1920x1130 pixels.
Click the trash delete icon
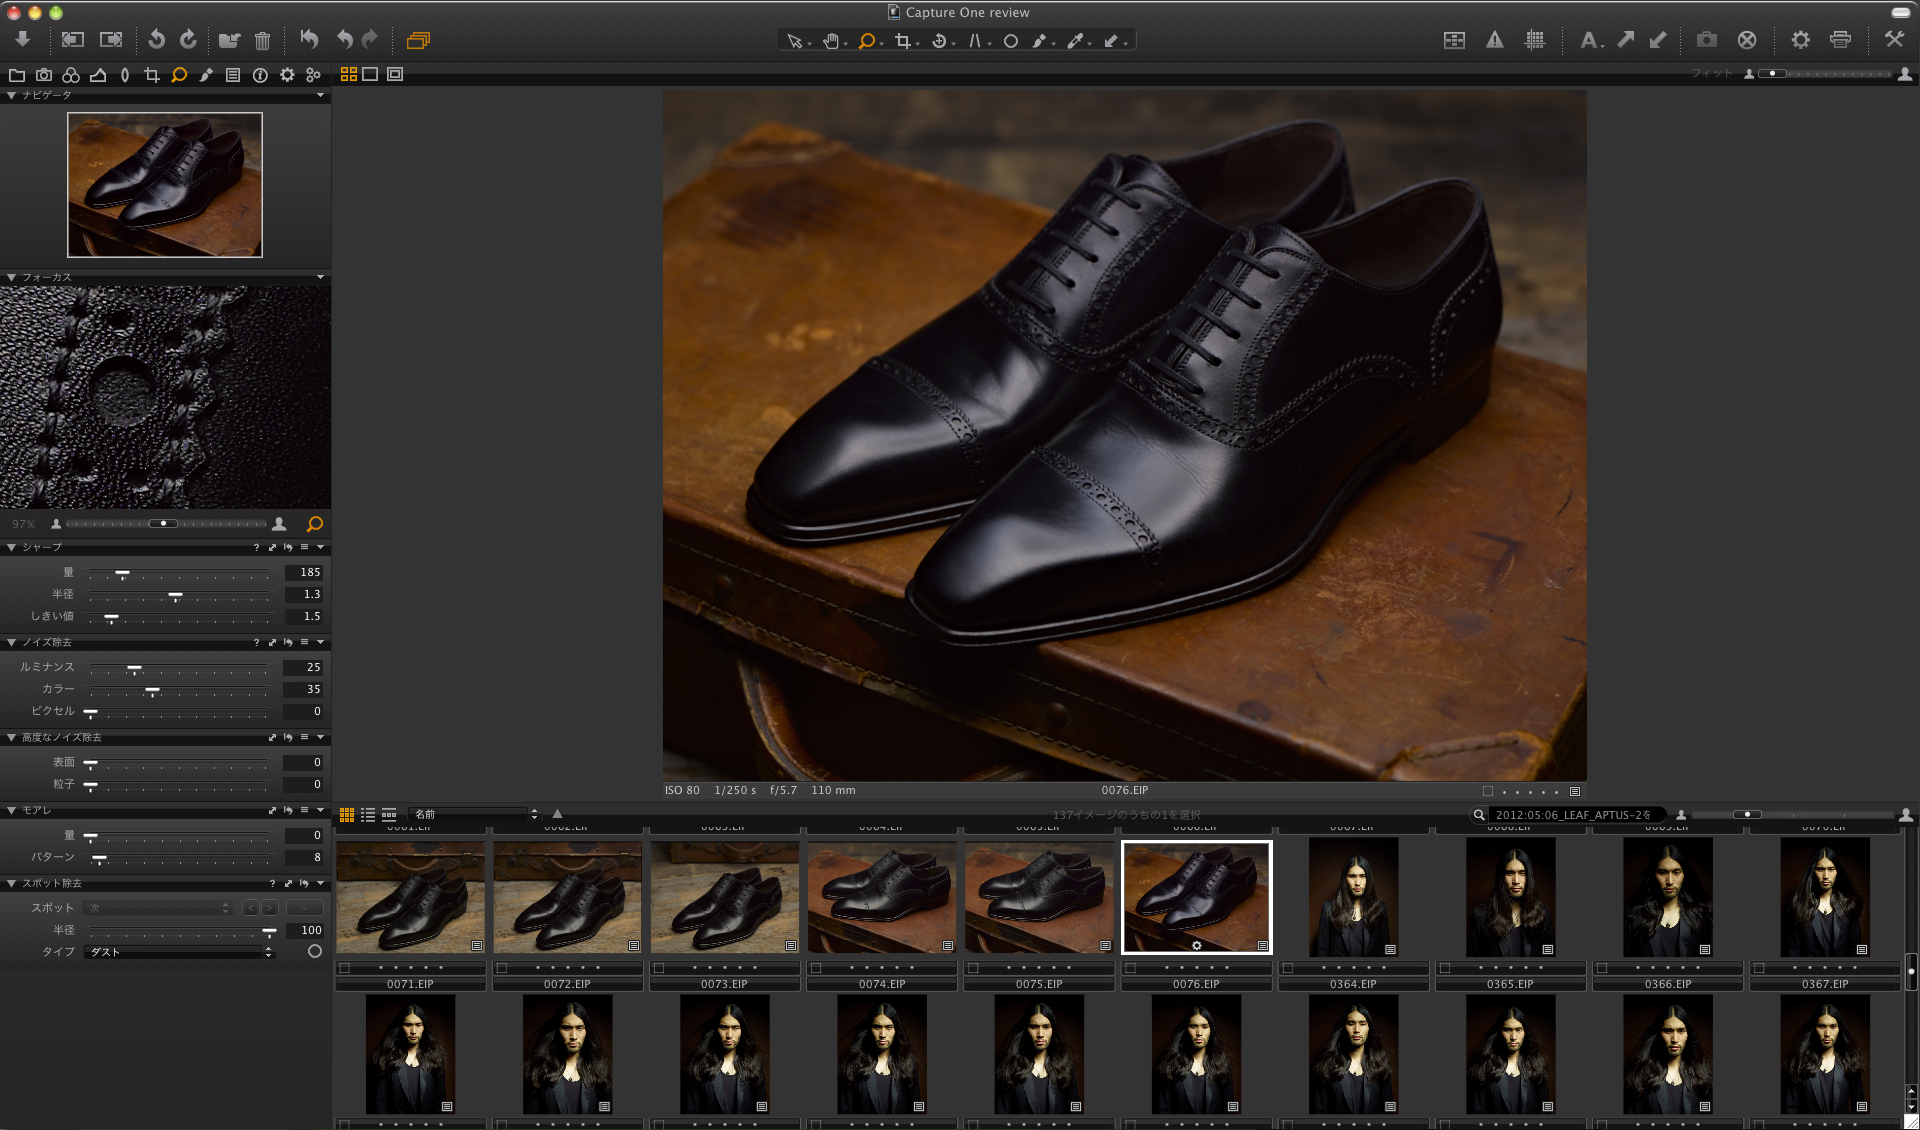[x=262, y=40]
